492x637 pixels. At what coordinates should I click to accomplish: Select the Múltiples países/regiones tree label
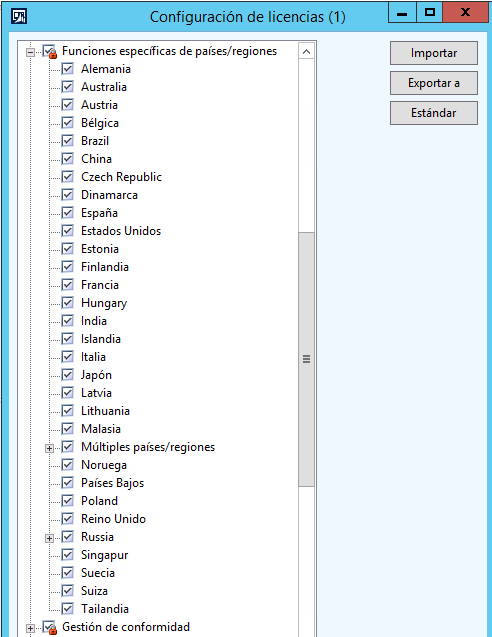[148, 447]
